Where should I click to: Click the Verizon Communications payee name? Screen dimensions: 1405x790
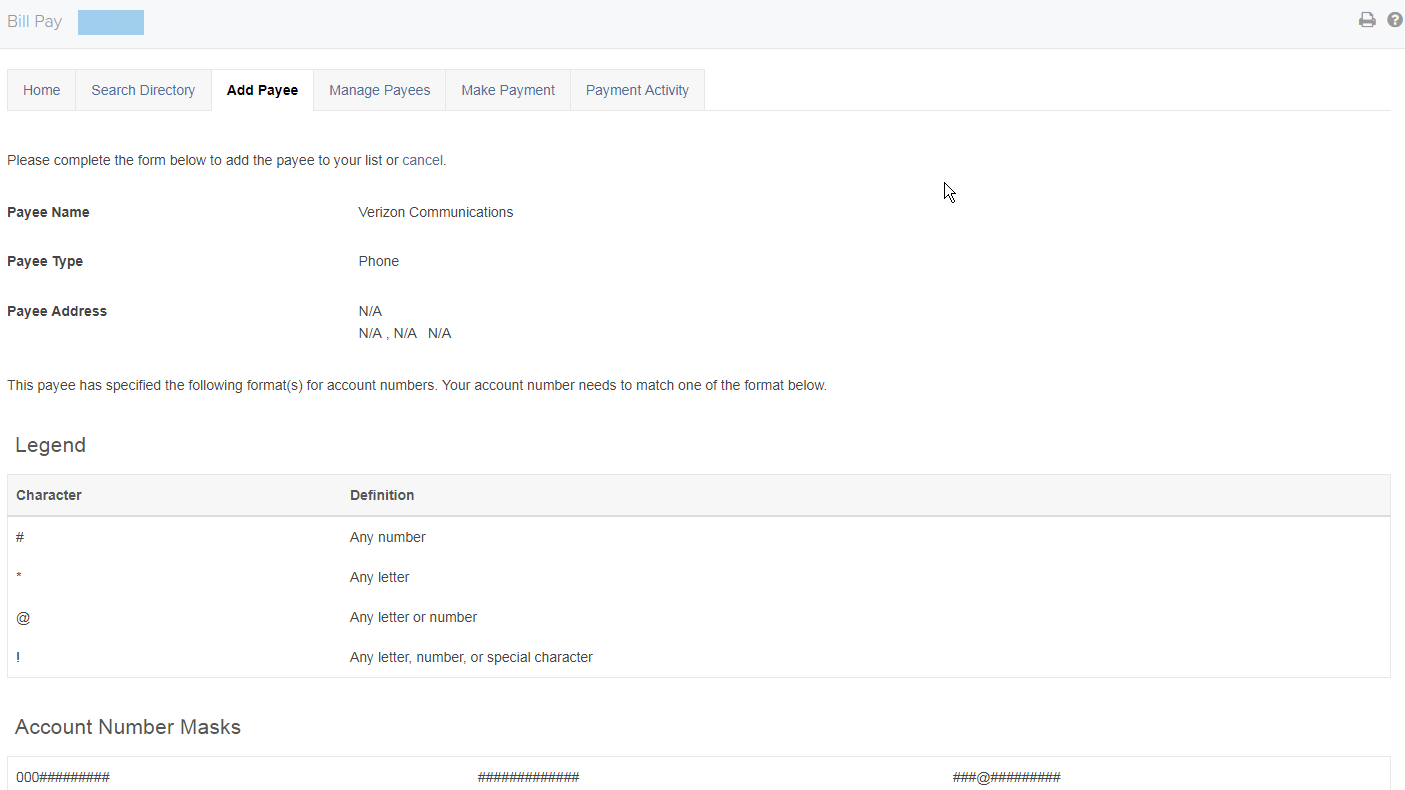(x=435, y=212)
